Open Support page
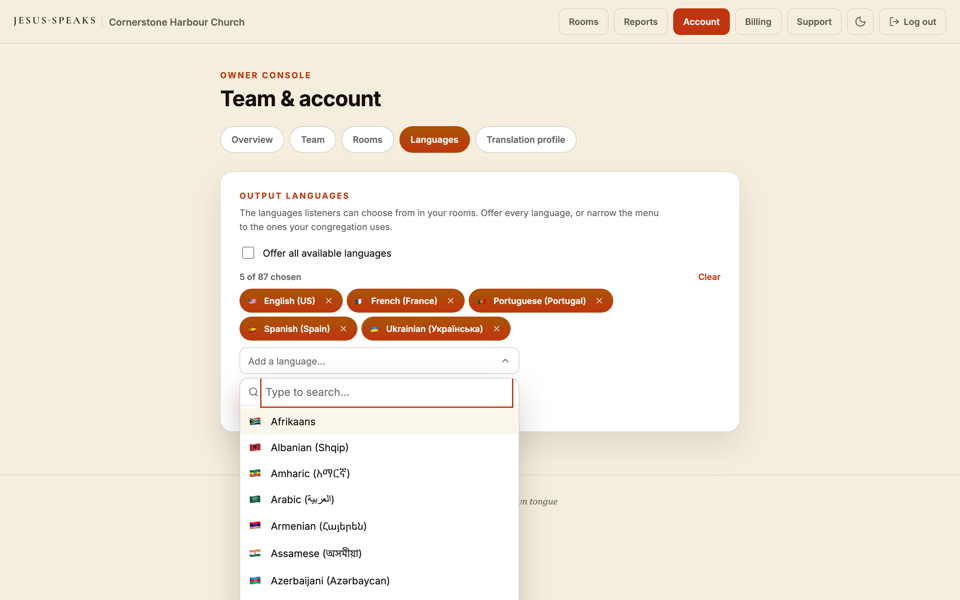Viewport: 960px width, 600px height. tap(814, 21)
